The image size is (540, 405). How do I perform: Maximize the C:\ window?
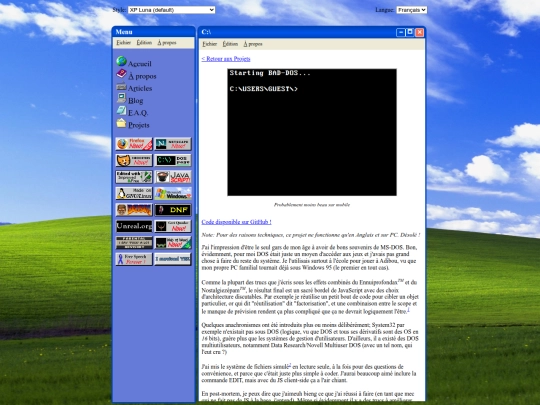pyautogui.click(x=410, y=32)
